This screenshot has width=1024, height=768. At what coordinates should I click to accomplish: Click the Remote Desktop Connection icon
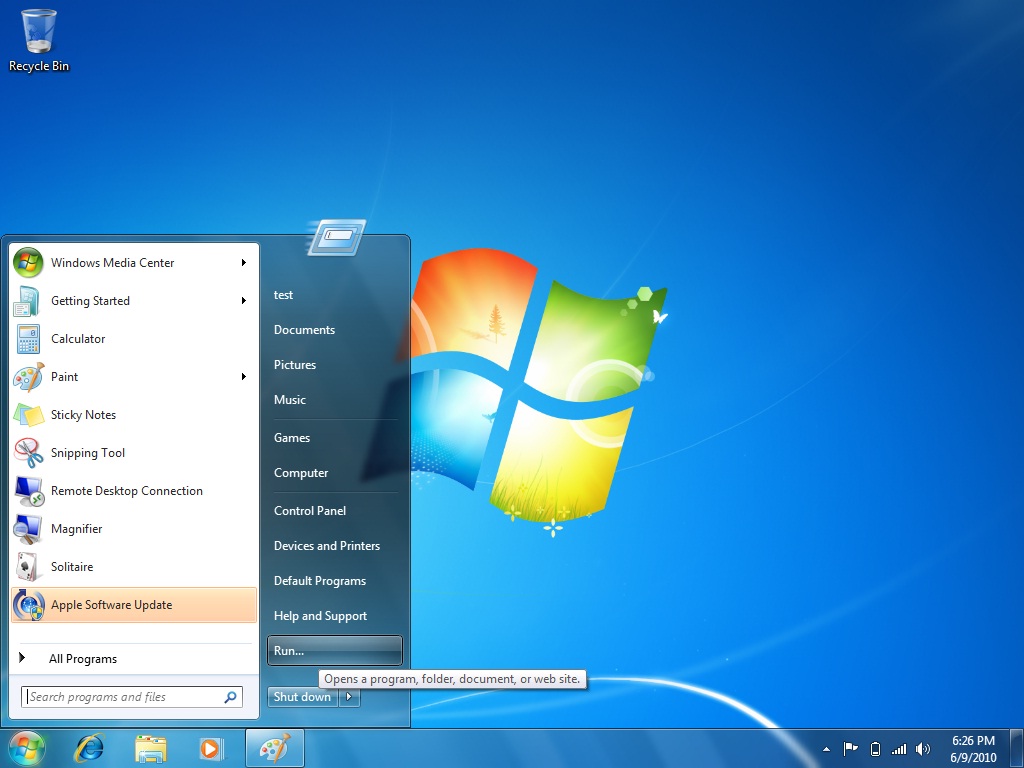[28, 491]
